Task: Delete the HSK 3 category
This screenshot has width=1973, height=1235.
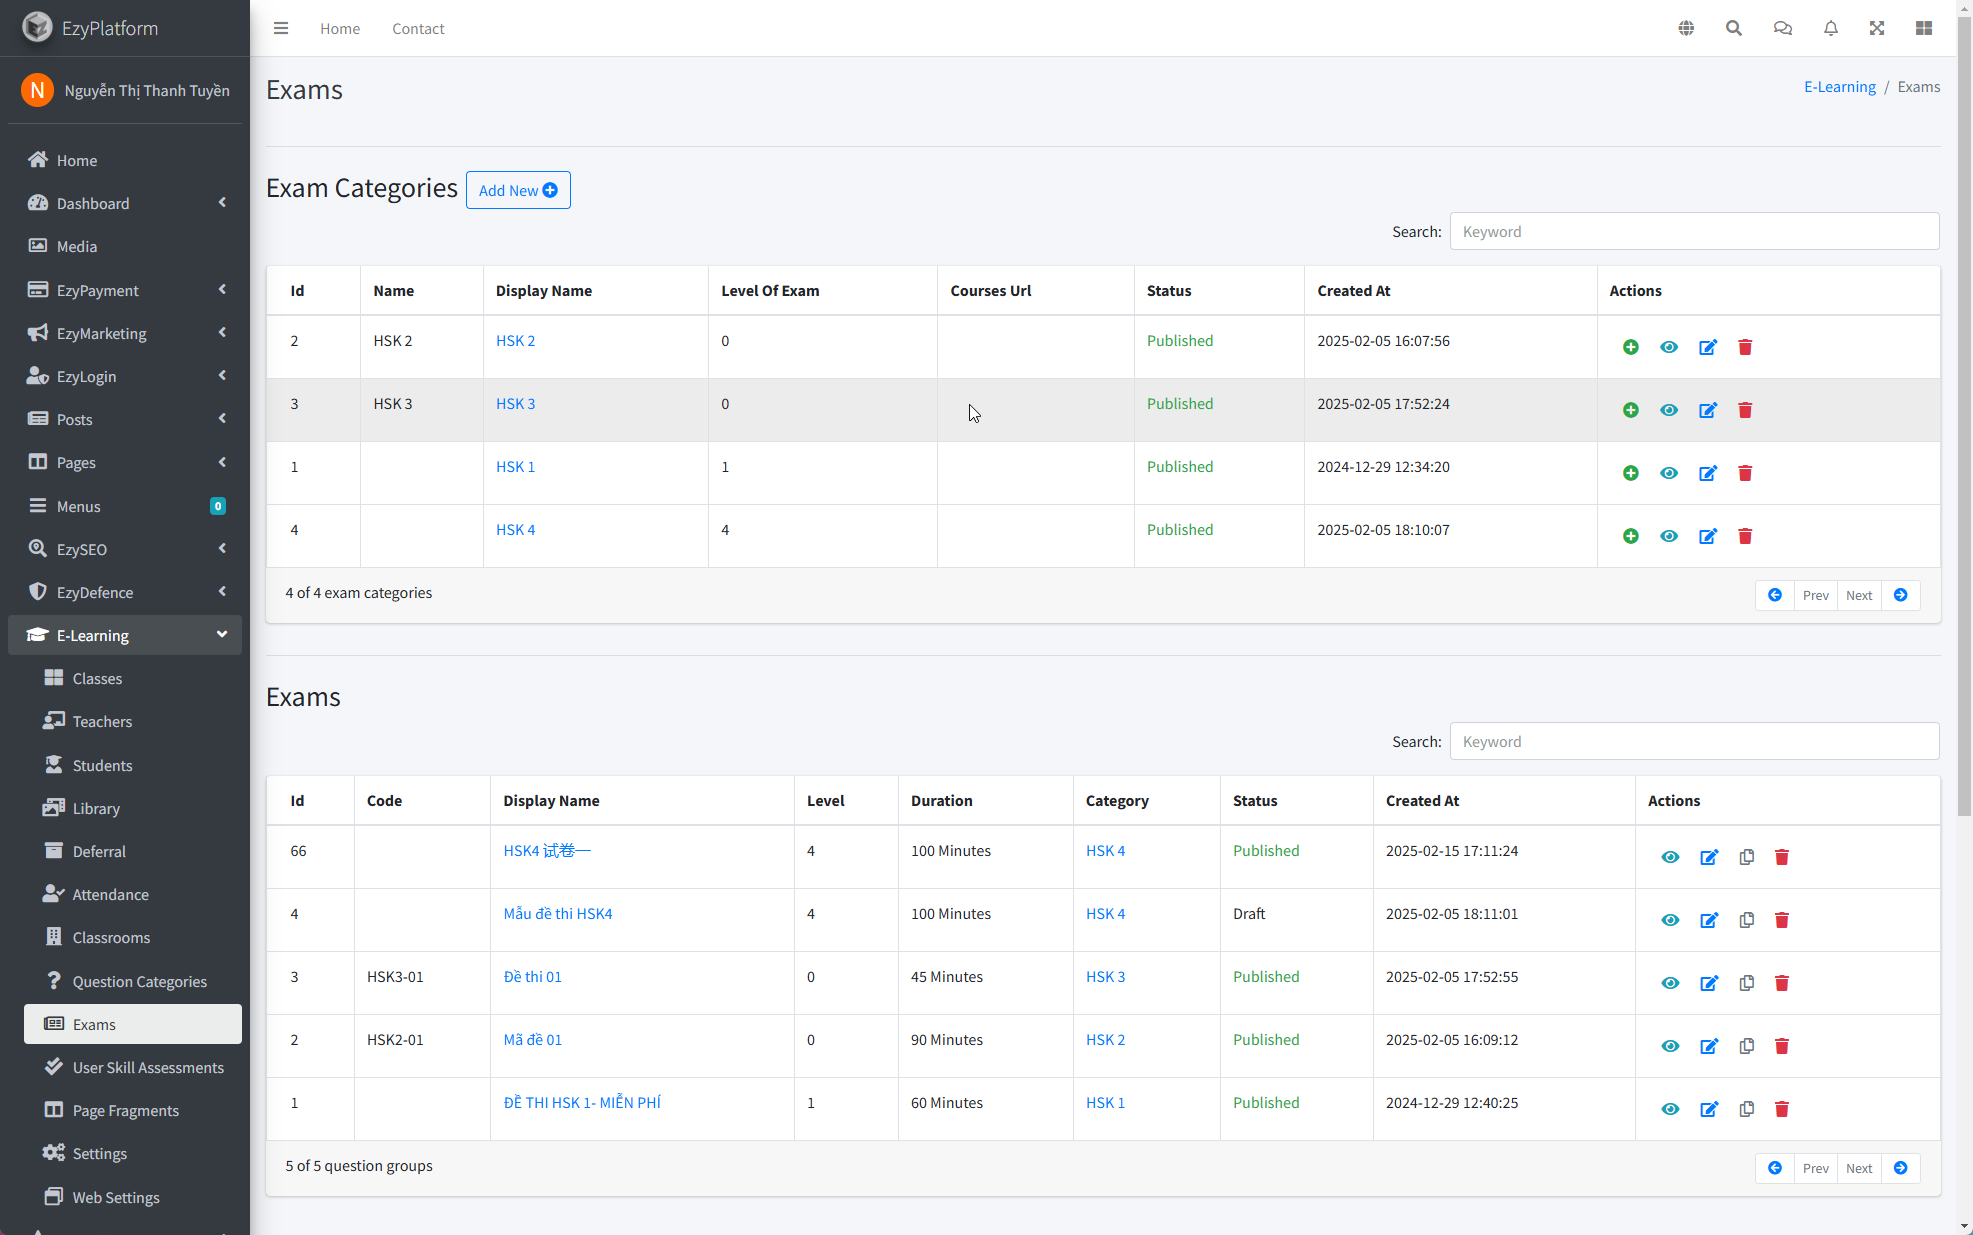Action: (1745, 410)
